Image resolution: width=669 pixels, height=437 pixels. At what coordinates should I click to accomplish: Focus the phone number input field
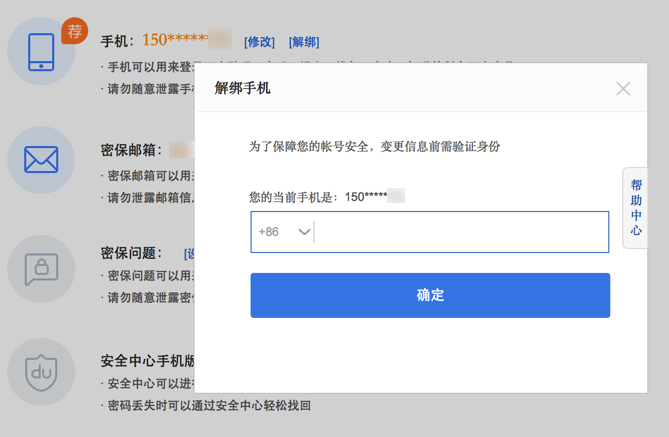point(460,232)
